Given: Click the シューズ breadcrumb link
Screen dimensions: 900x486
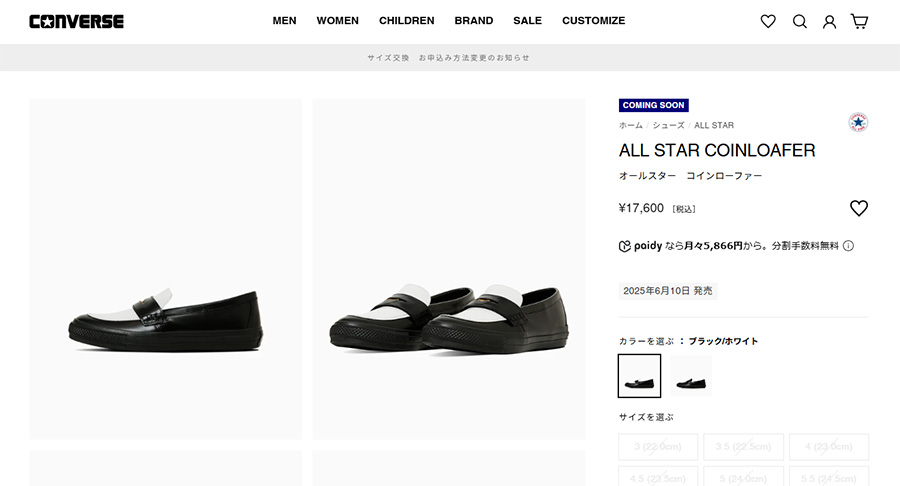Looking at the screenshot, I should tap(668, 125).
